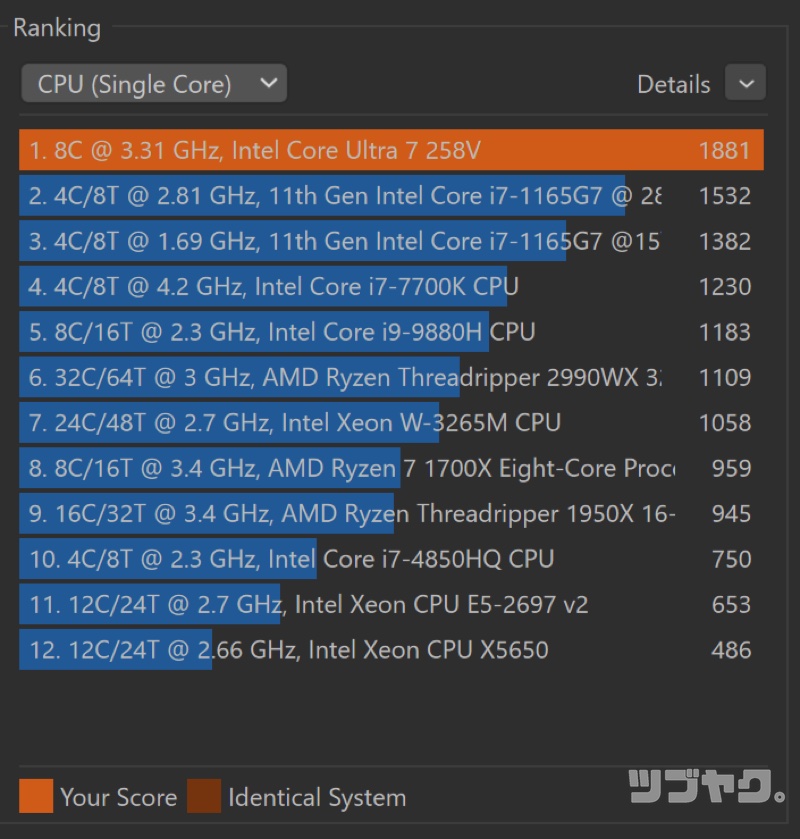Viewport: 800px width, 839px height.
Task: Select the AMD Ryzen 7 1700X entry
Action: (391, 468)
